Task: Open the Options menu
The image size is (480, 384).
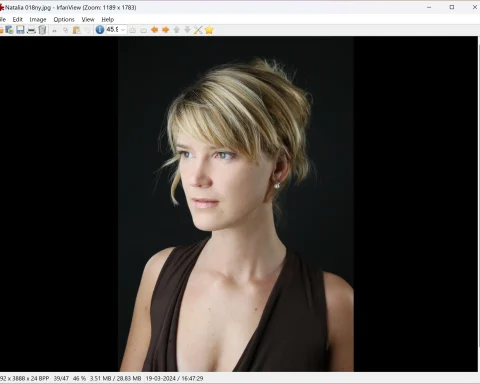Action: [x=64, y=19]
